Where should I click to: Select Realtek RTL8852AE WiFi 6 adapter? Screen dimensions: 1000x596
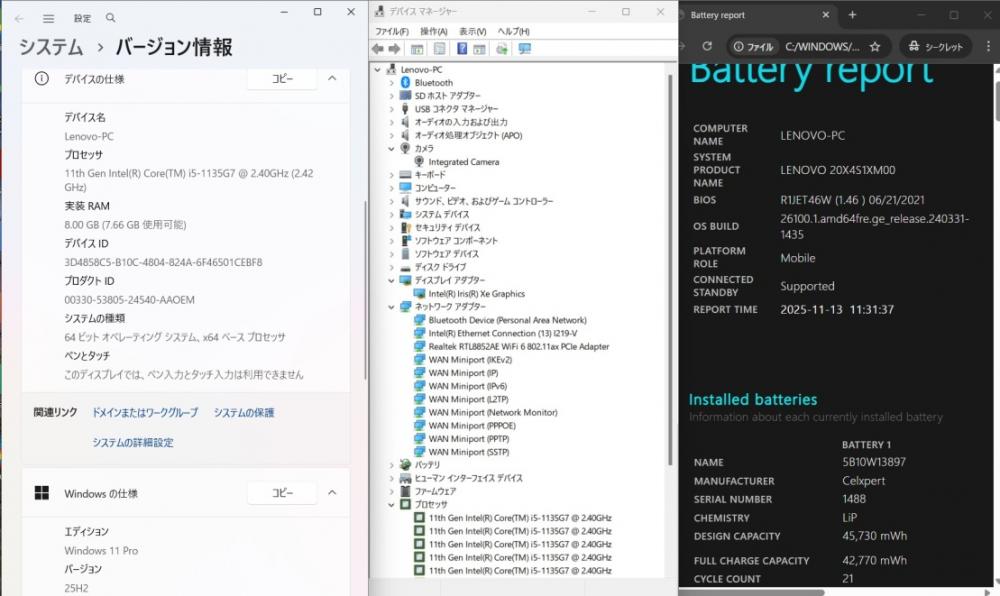coord(518,347)
